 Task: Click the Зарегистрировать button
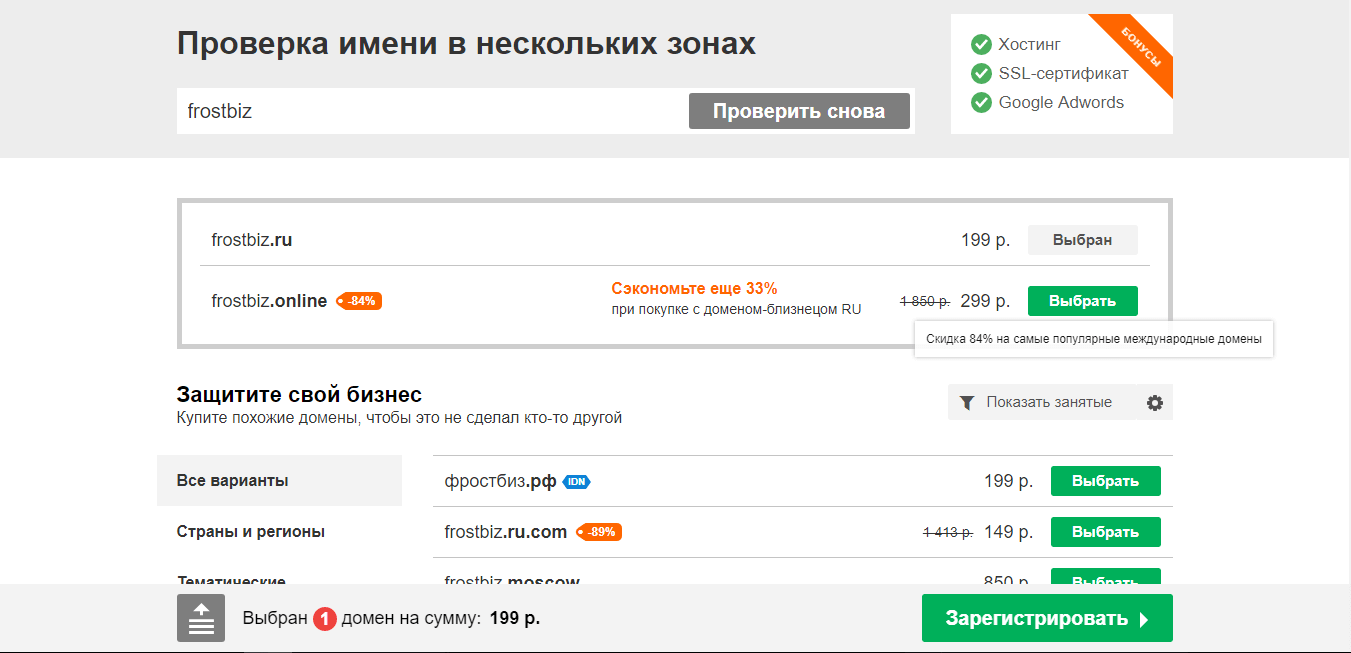pyautogui.click(x=1046, y=618)
